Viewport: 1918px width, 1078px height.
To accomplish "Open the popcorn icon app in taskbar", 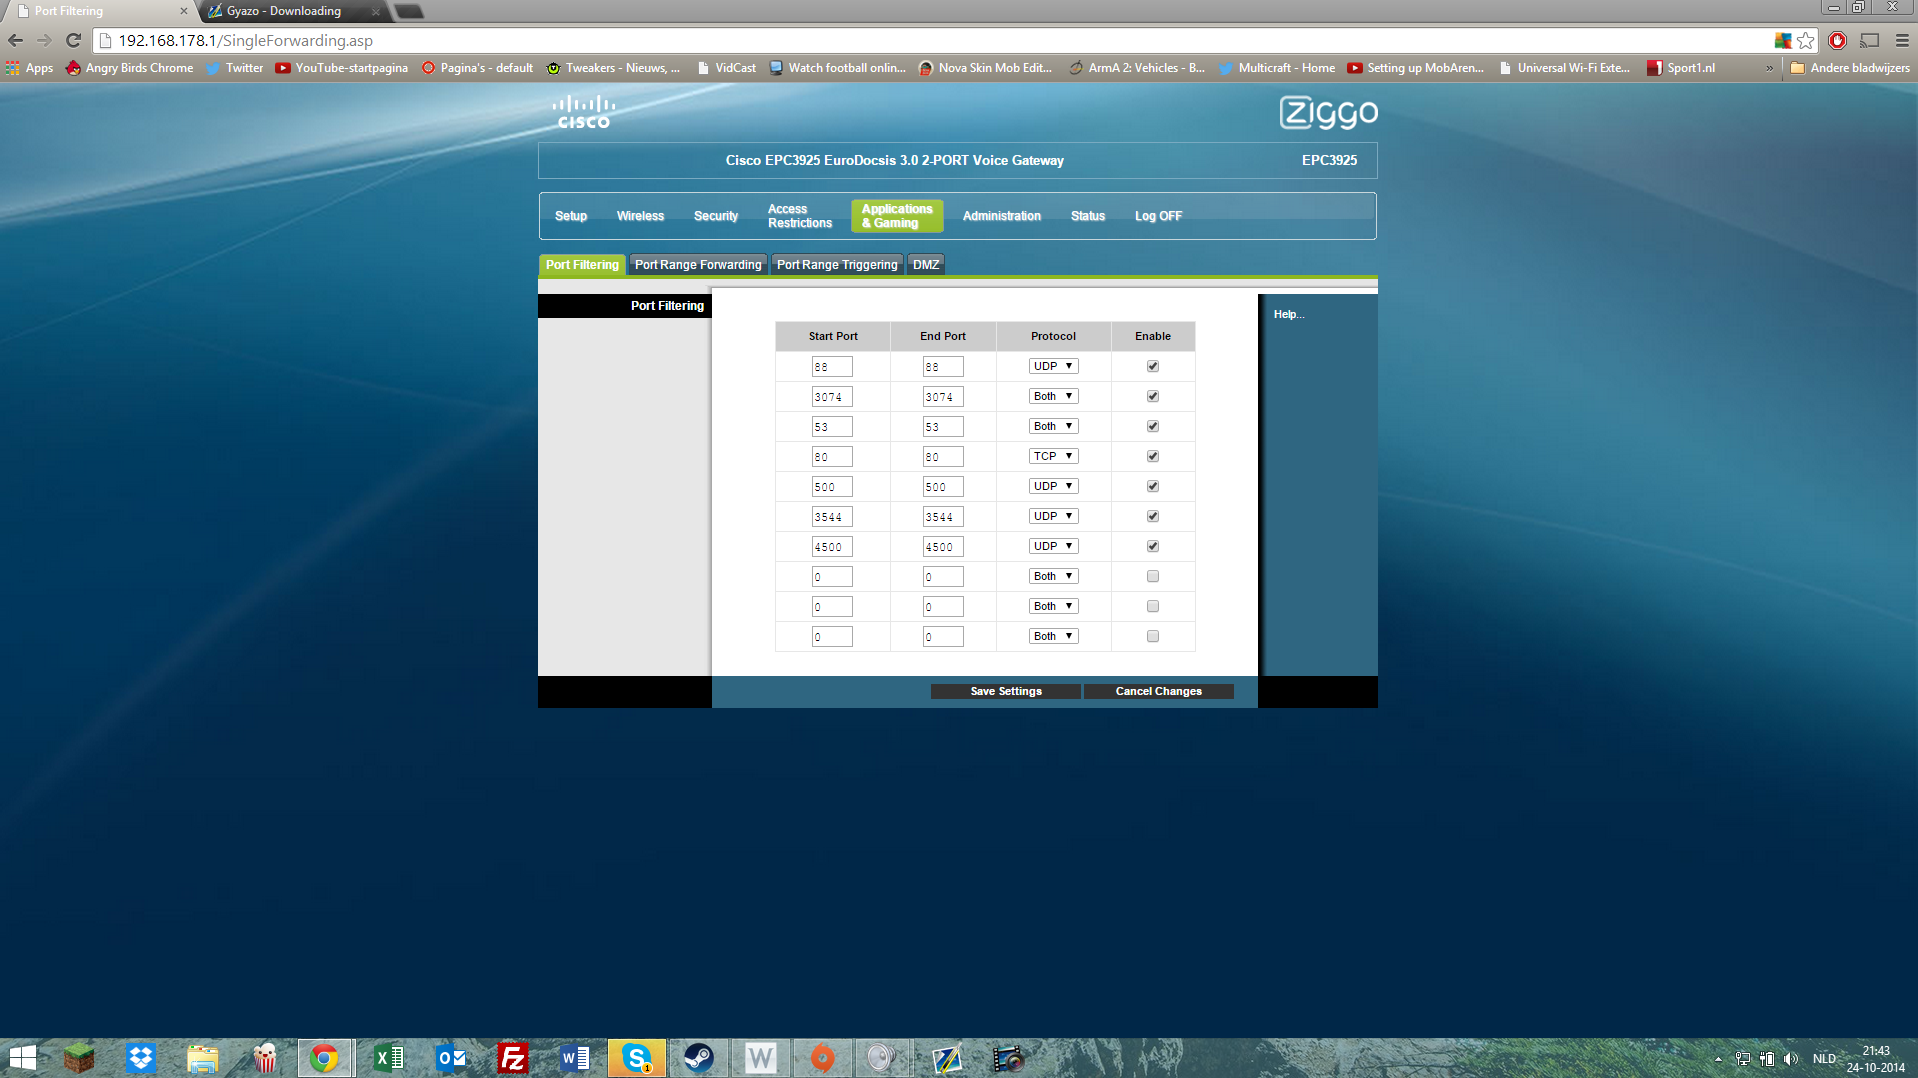I will coord(265,1058).
